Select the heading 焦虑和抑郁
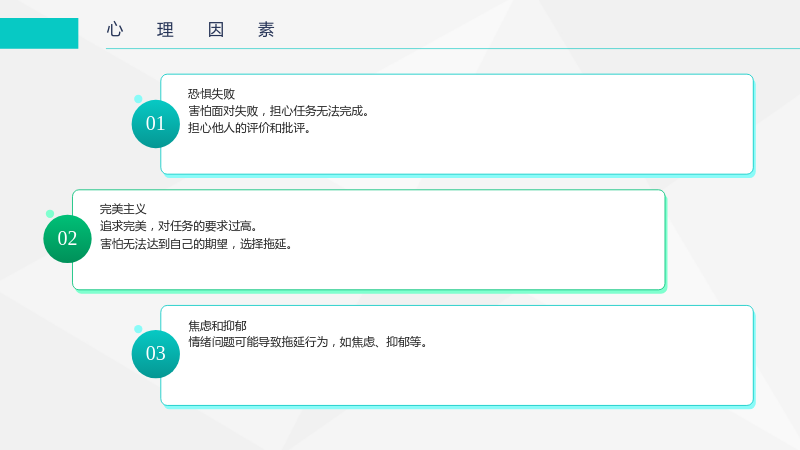This screenshot has height=450, width=800. 217,326
